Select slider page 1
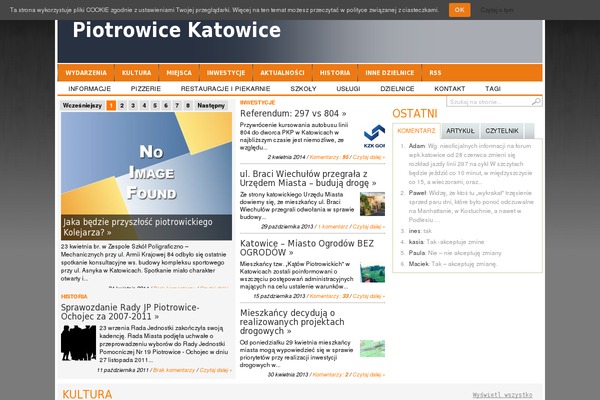Image resolution: width=600 pixels, height=400 pixels. tap(111, 105)
